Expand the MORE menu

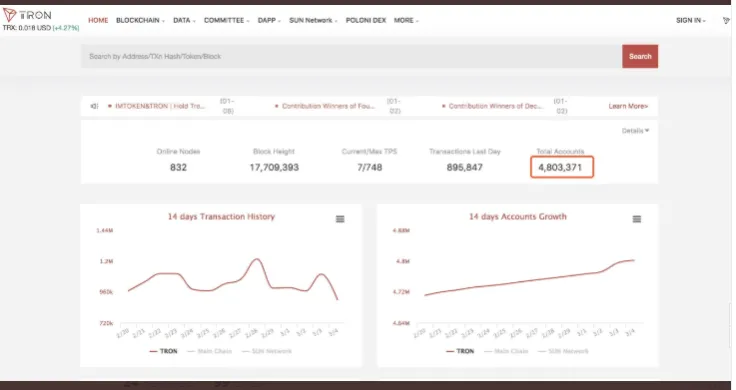tap(406, 20)
